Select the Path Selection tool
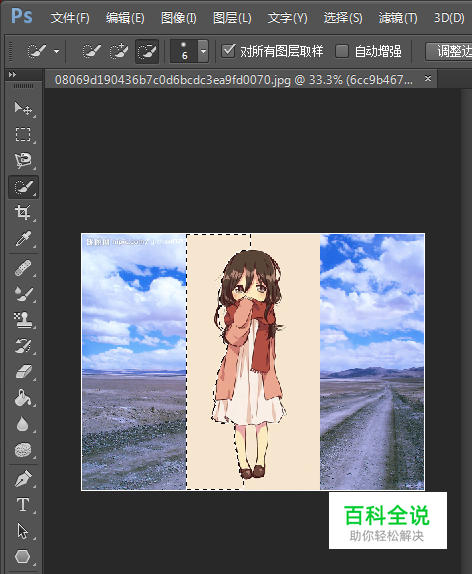472x574 pixels. (23, 531)
